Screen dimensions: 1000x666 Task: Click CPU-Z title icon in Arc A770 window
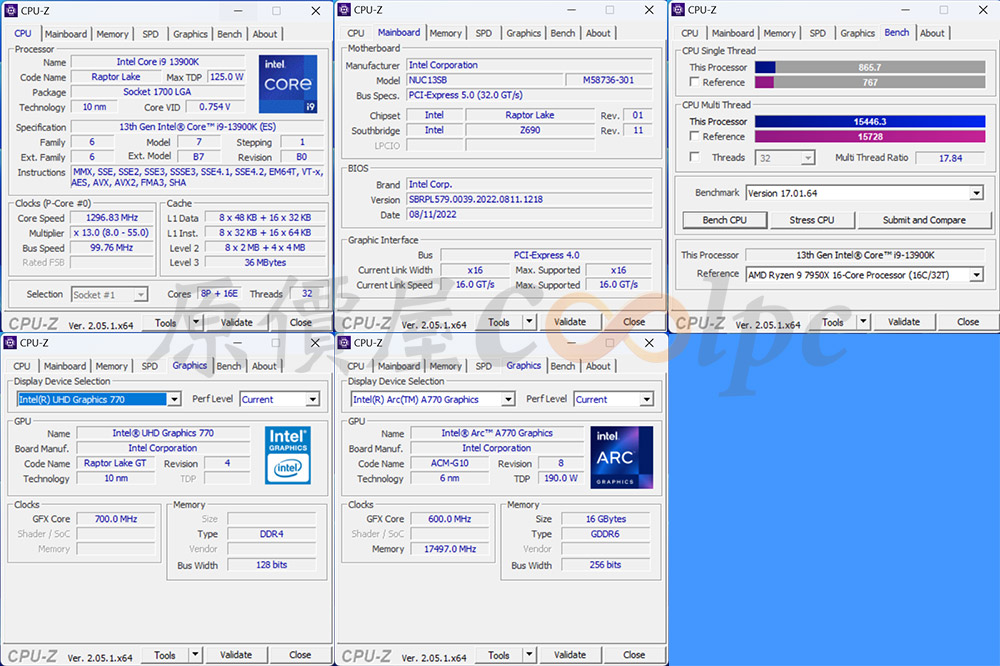pyautogui.click(x=344, y=343)
